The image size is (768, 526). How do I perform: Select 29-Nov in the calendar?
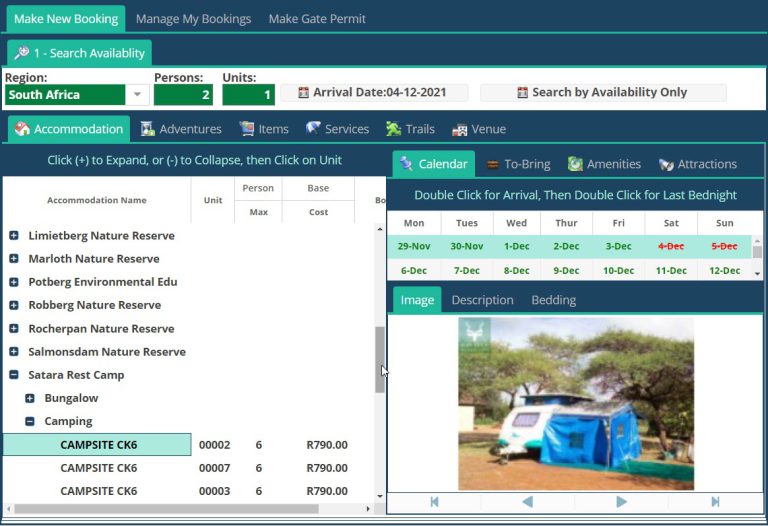click(x=414, y=246)
